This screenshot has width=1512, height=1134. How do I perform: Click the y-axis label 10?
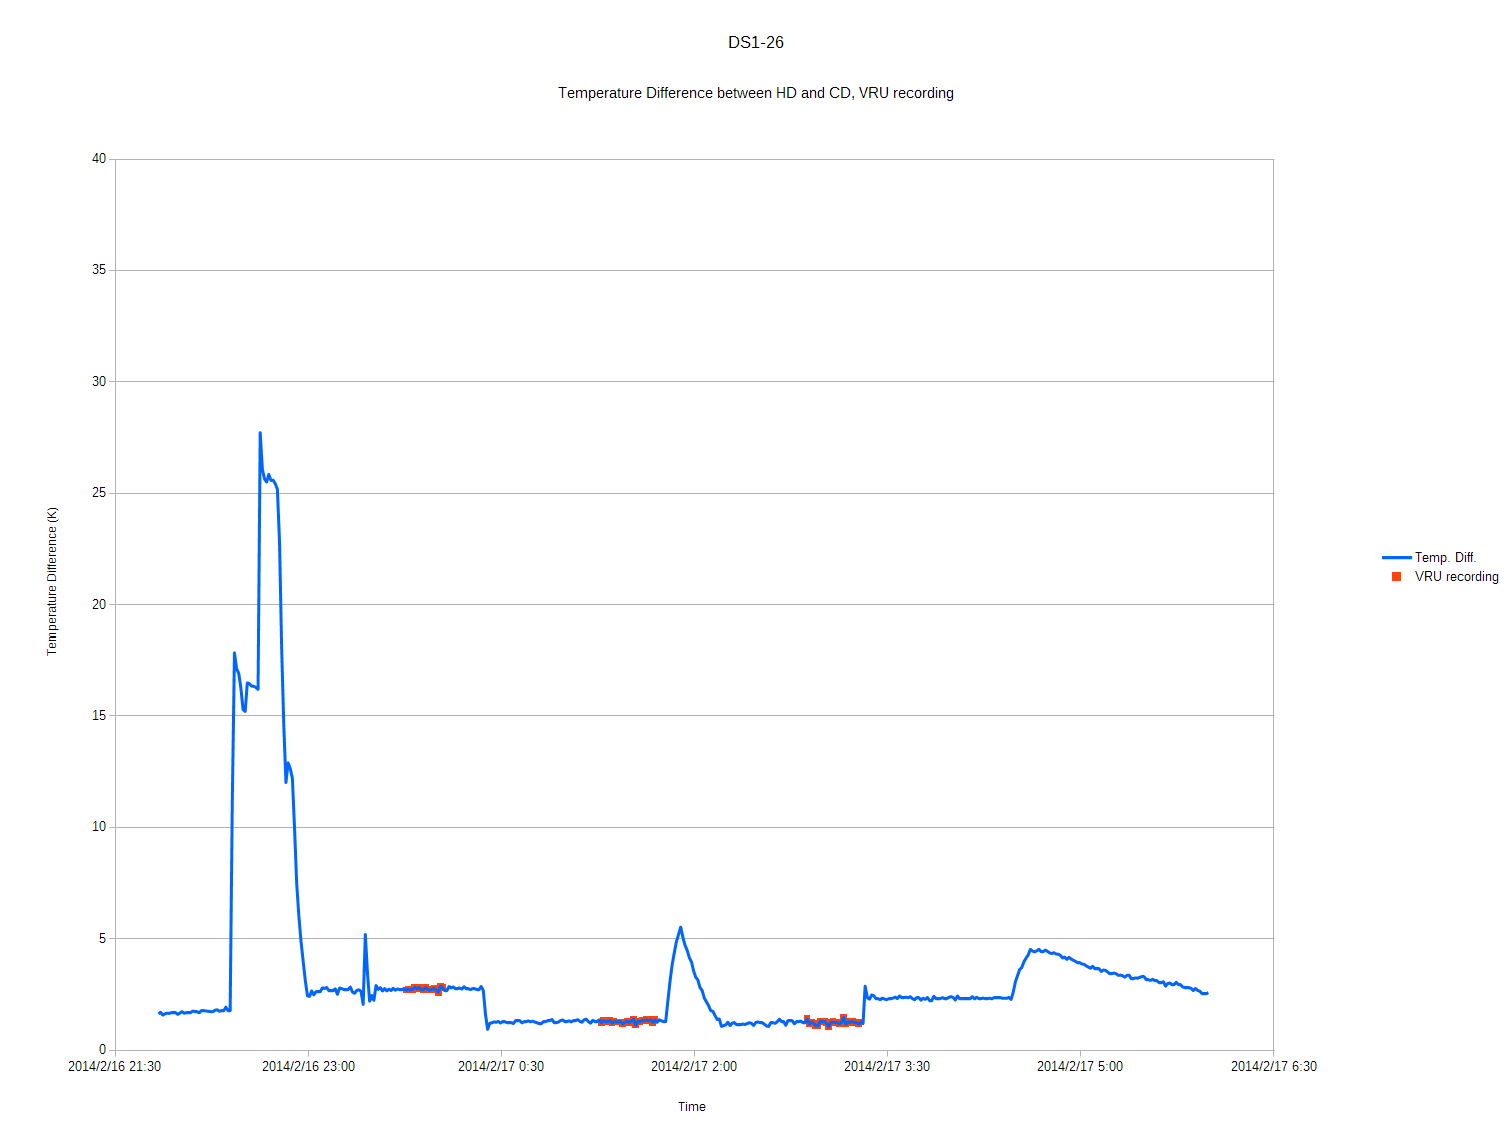click(99, 827)
